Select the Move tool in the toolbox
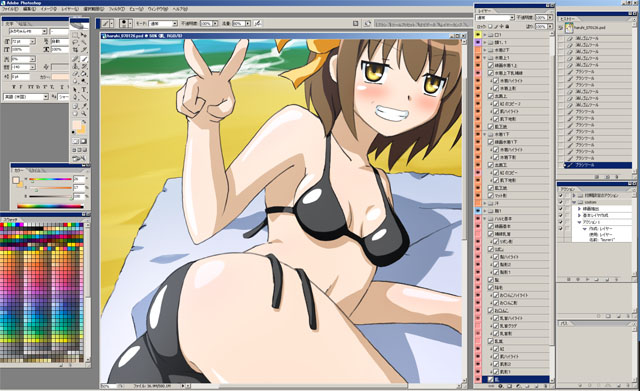The height and width of the screenshot is (391, 640). click(x=84, y=35)
